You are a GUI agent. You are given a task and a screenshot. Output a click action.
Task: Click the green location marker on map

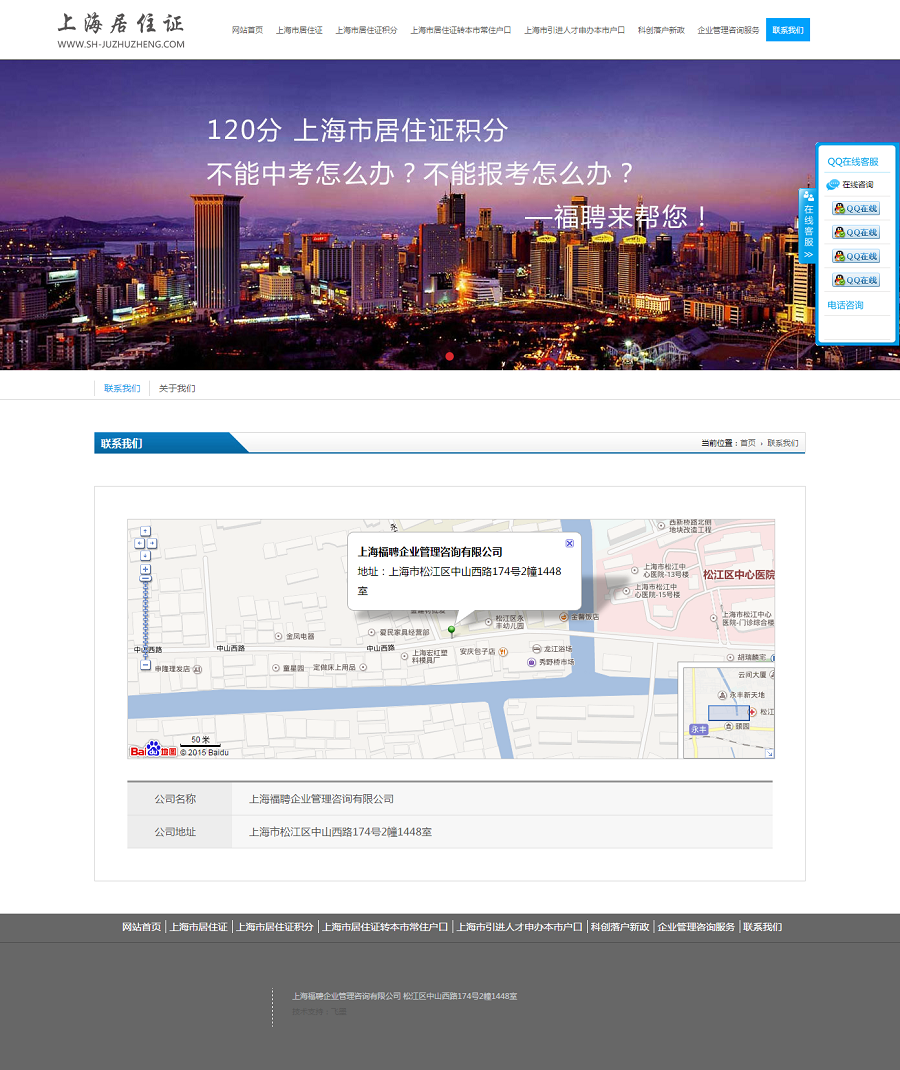tap(451, 630)
